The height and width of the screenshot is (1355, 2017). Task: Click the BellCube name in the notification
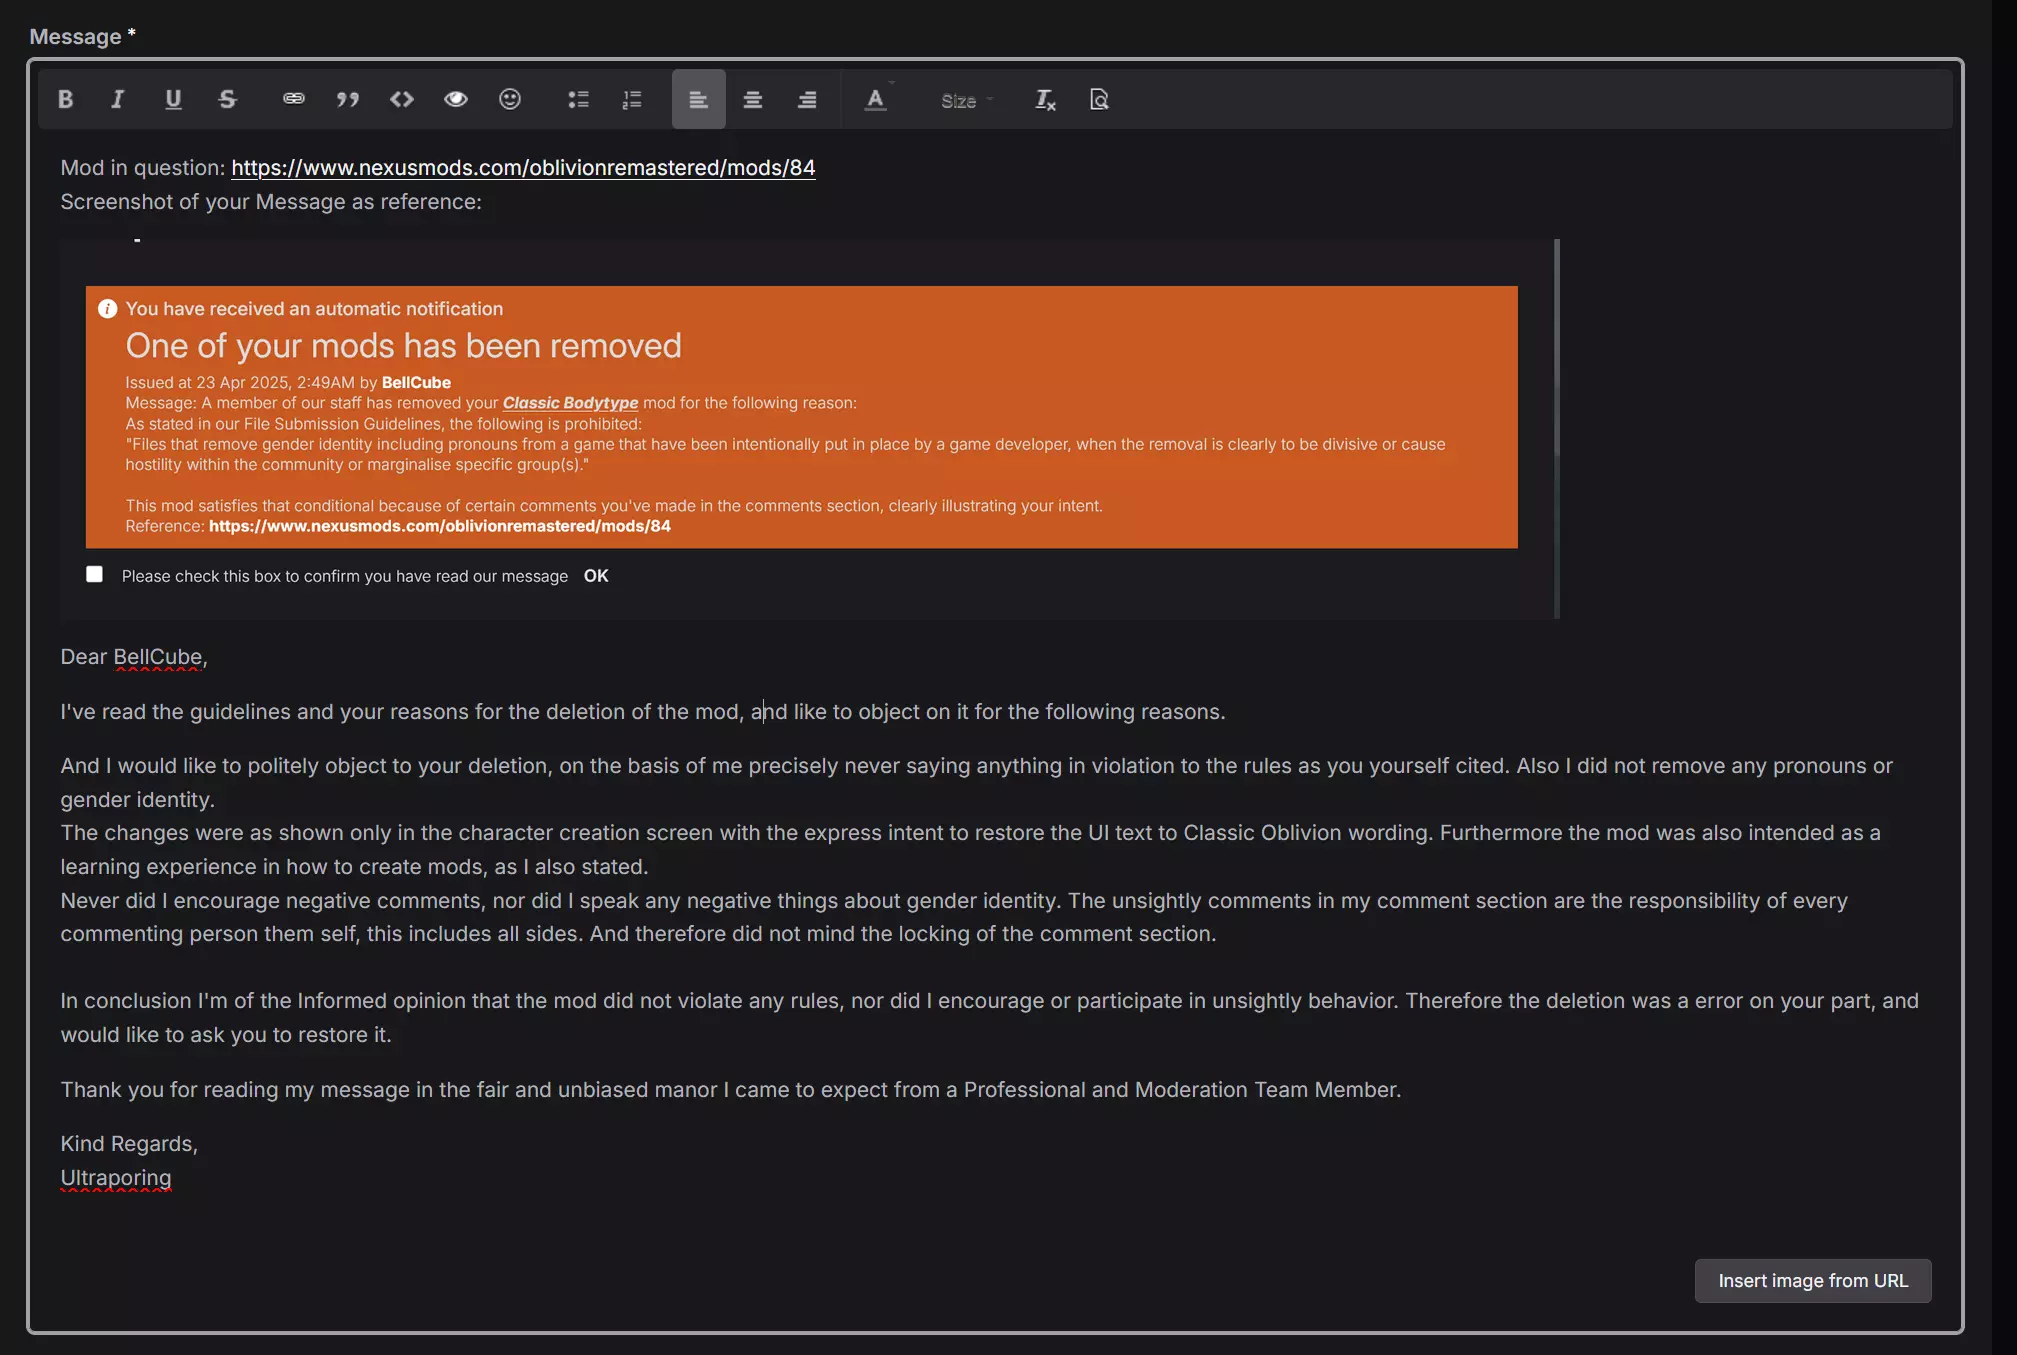(x=416, y=383)
